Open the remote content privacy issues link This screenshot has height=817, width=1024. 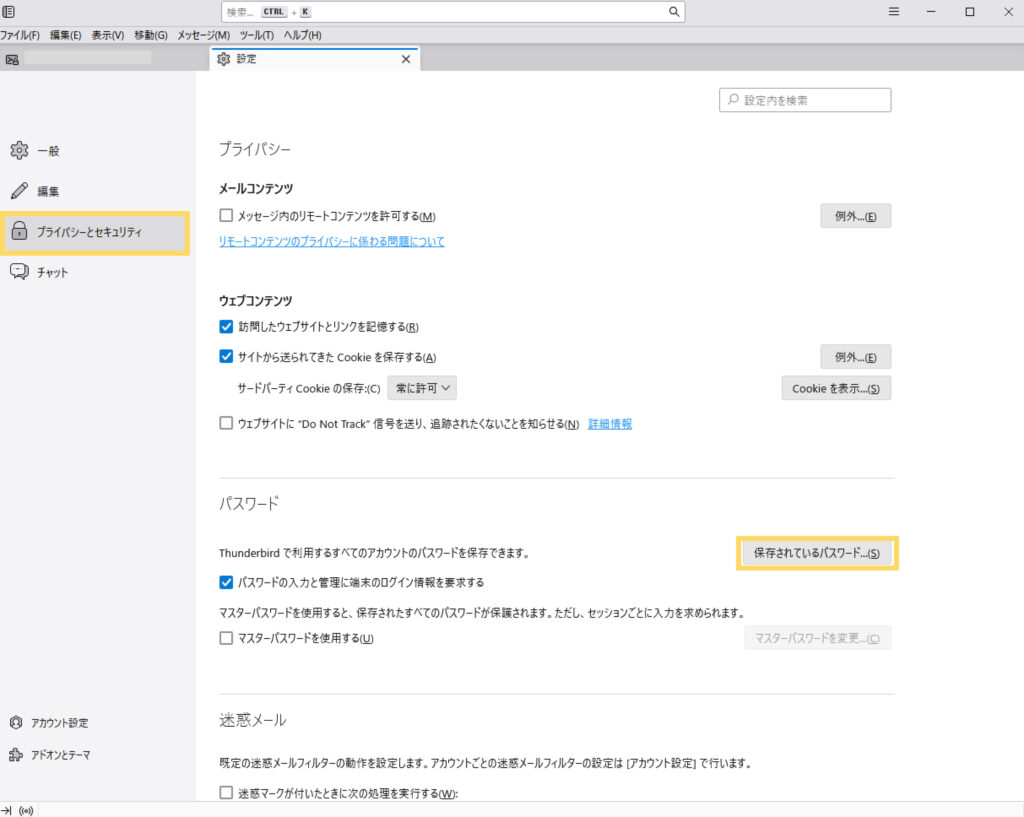[x=331, y=242]
